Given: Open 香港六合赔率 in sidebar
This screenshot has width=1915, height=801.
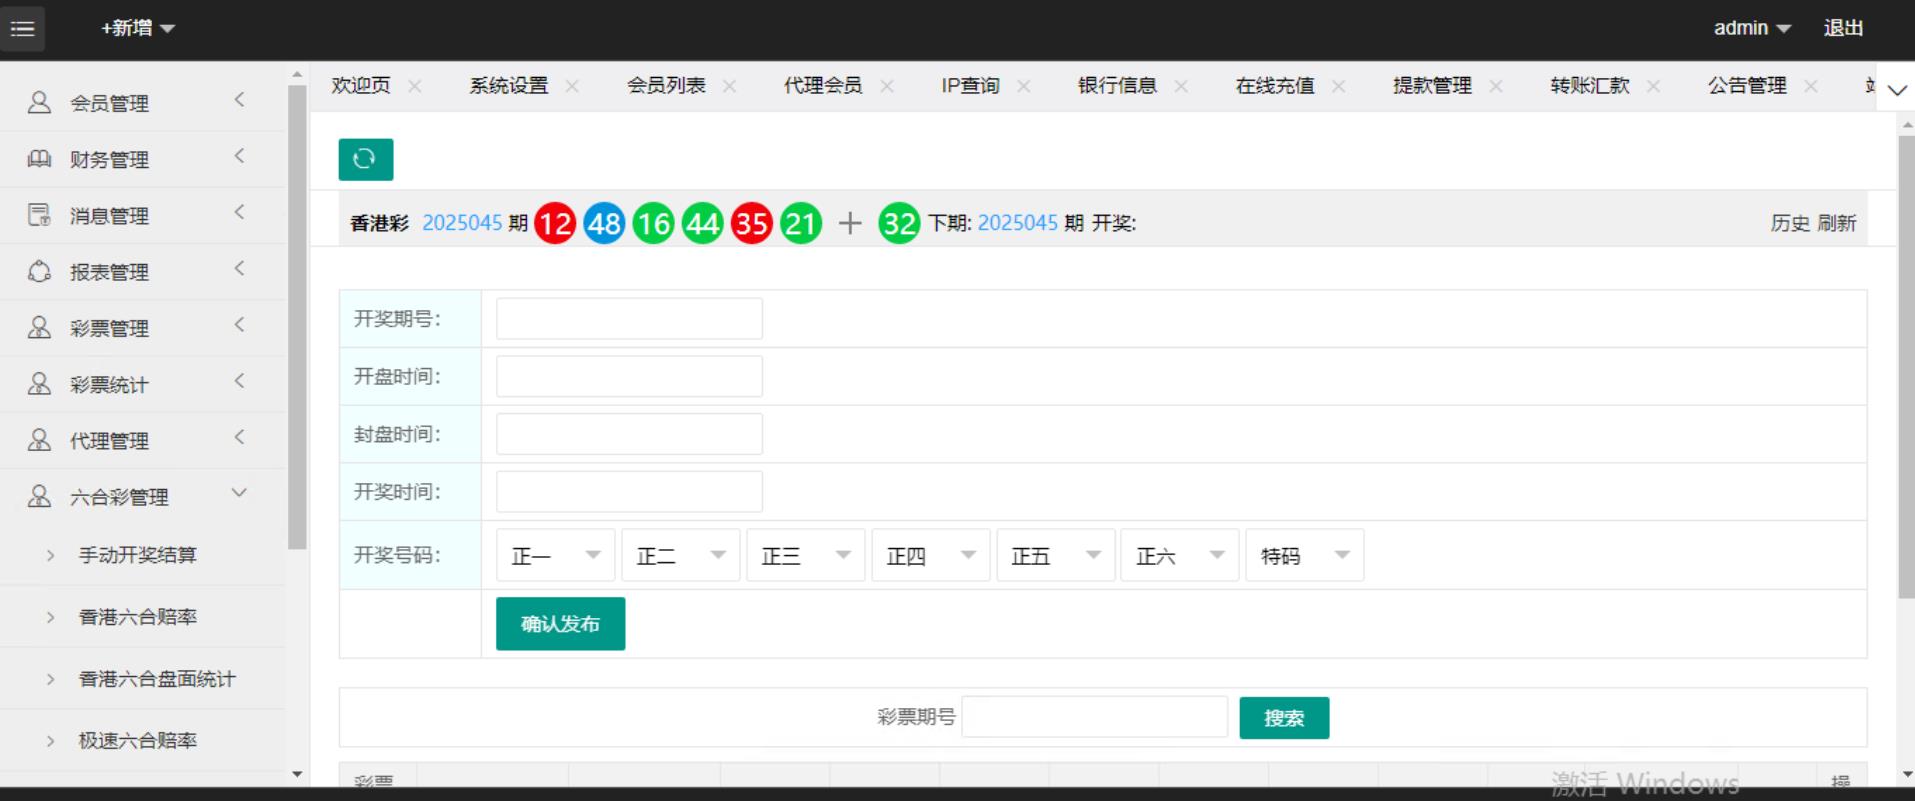Looking at the screenshot, I should click(138, 617).
